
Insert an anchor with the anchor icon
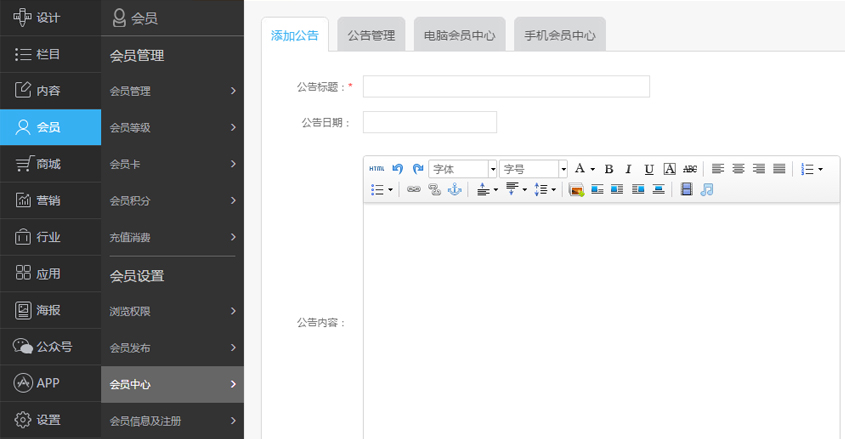pyautogui.click(x=454, y=189)
